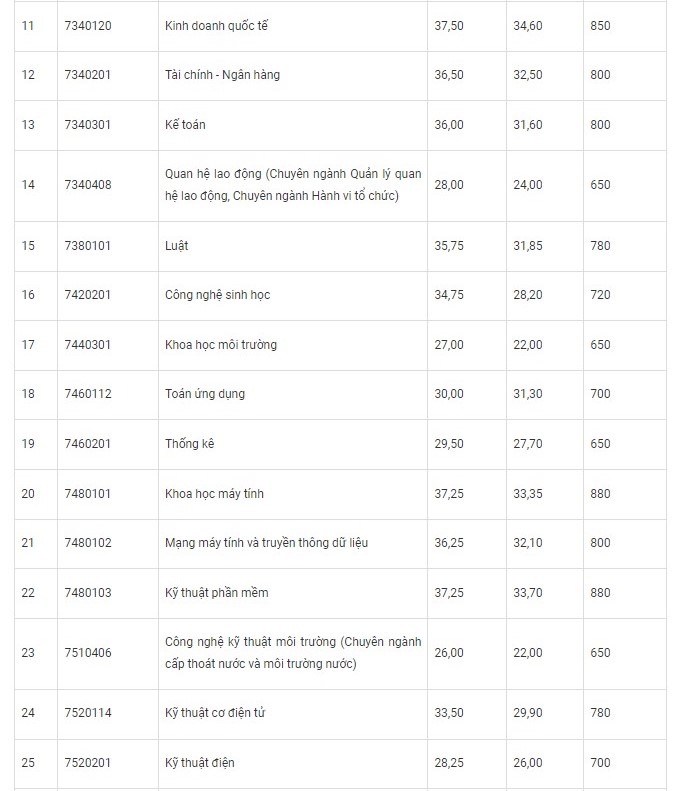Select the 'Kỹ thuật phần mềm' major cell
Image resolution: width=678 pixels, height=791 pixels.
pyautogui.click(x=216, y=593)
